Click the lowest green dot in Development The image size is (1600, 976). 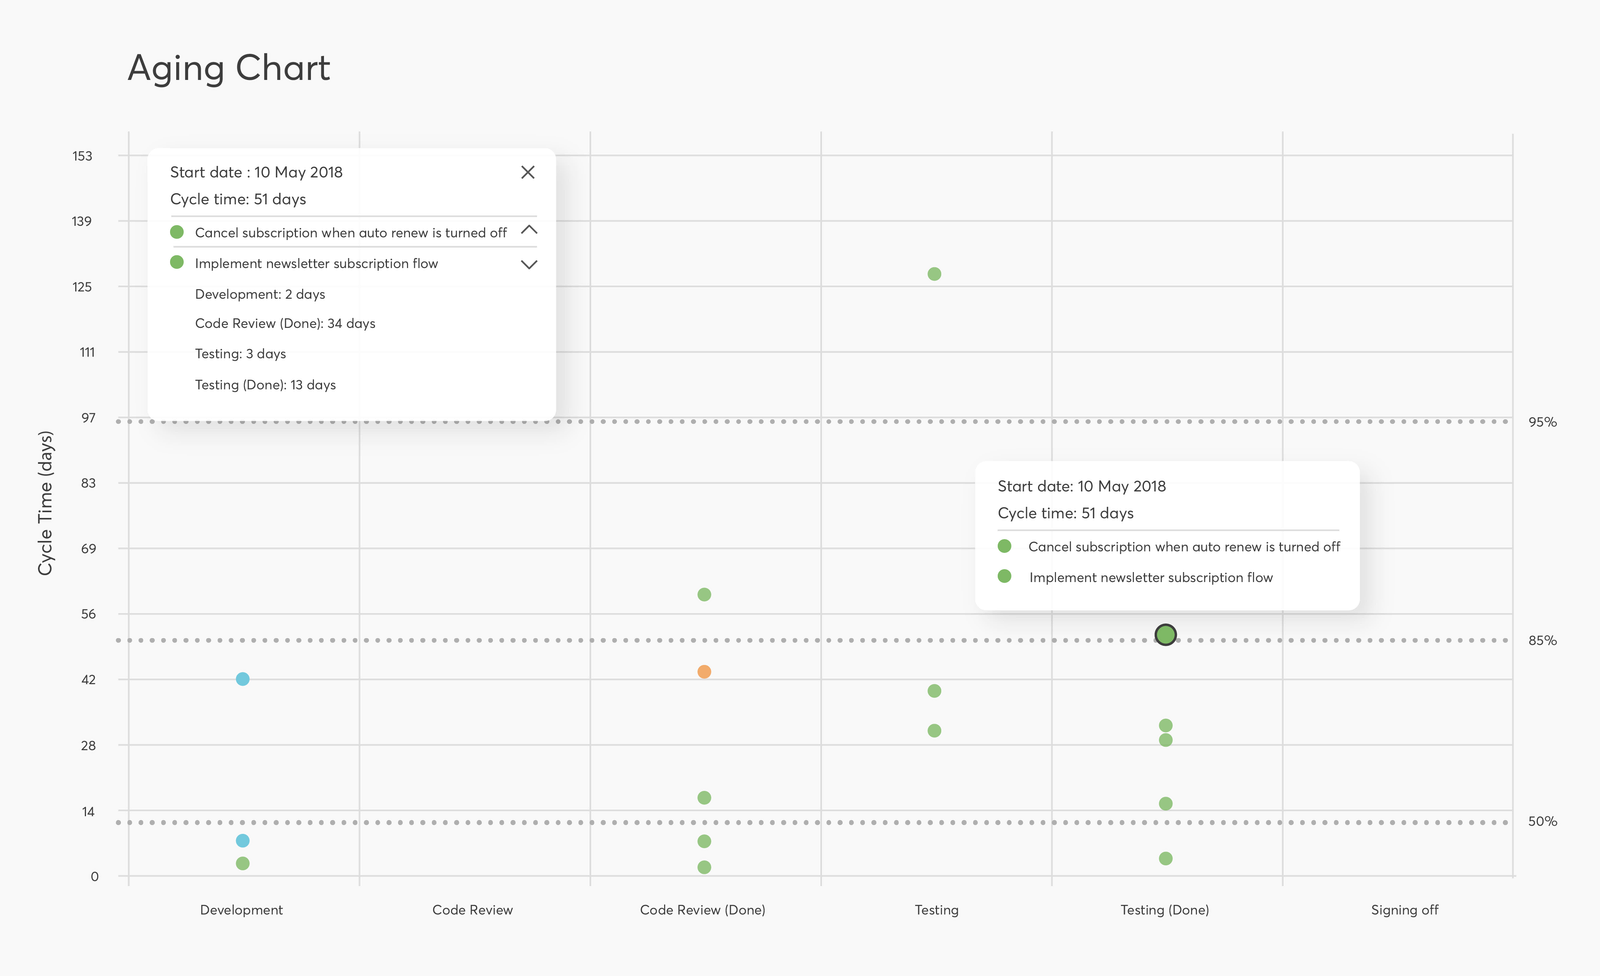(x=242, y=863)
